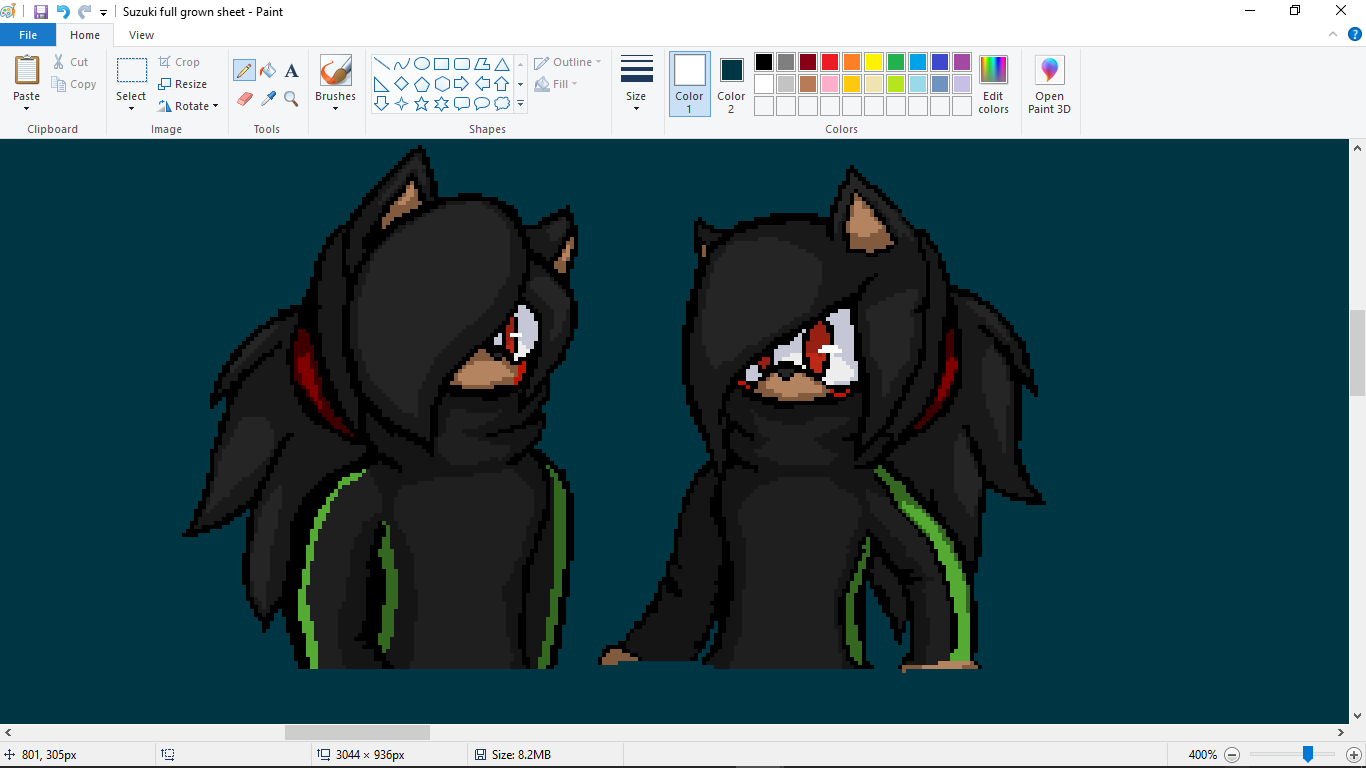This screenshot has width=1366, height=768.
Task: Open the Fill dropdown
Action: click(556, 84)
